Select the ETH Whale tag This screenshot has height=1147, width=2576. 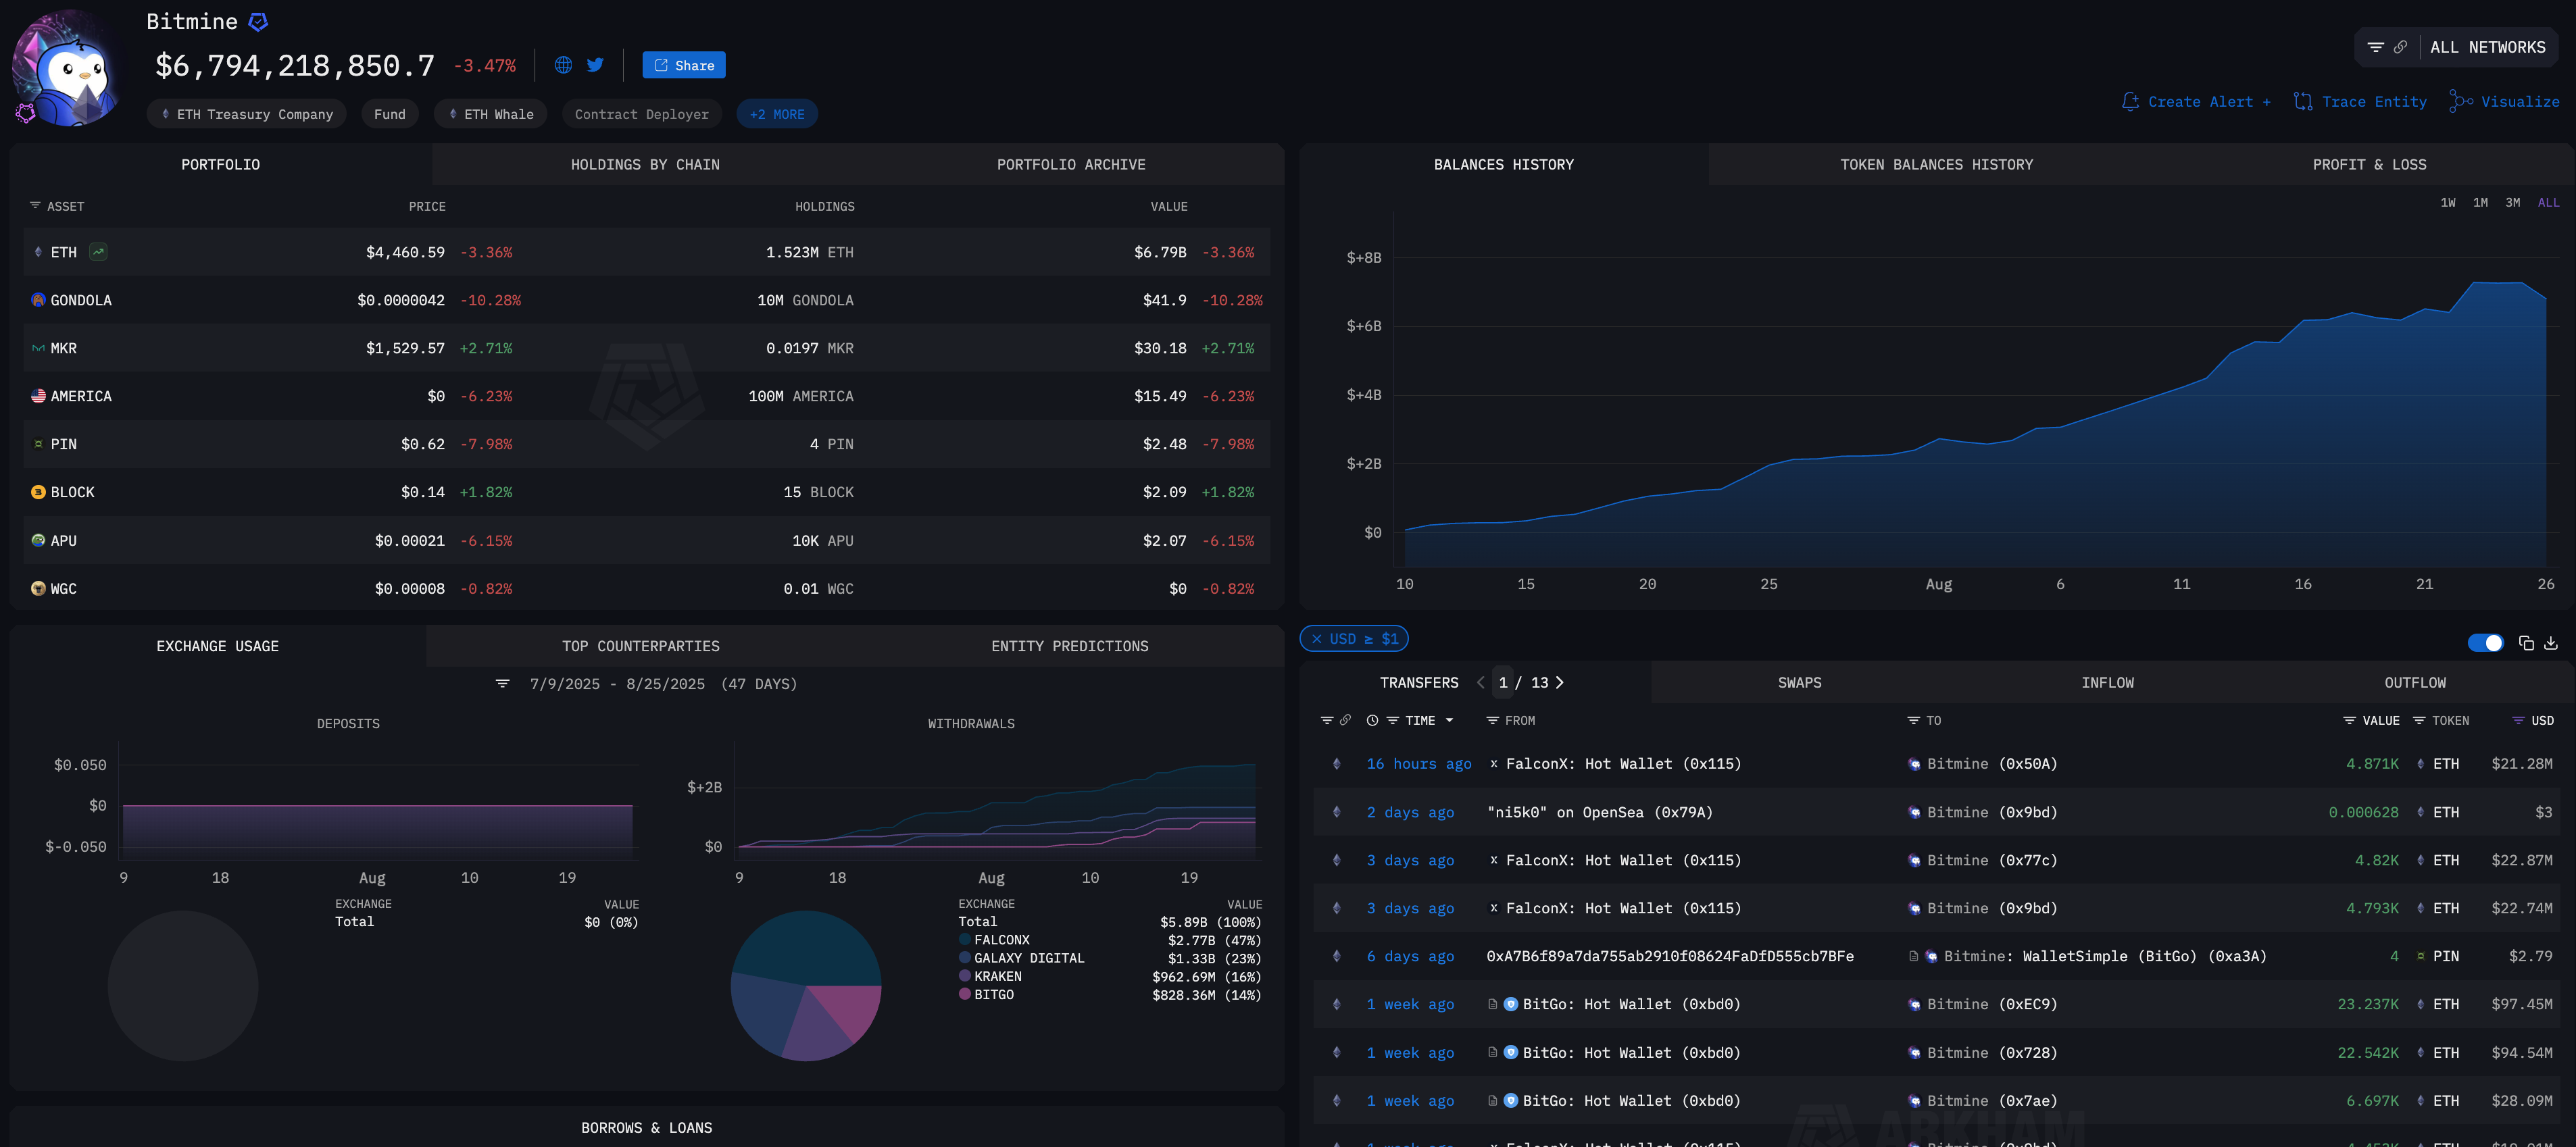coord(491,114)
